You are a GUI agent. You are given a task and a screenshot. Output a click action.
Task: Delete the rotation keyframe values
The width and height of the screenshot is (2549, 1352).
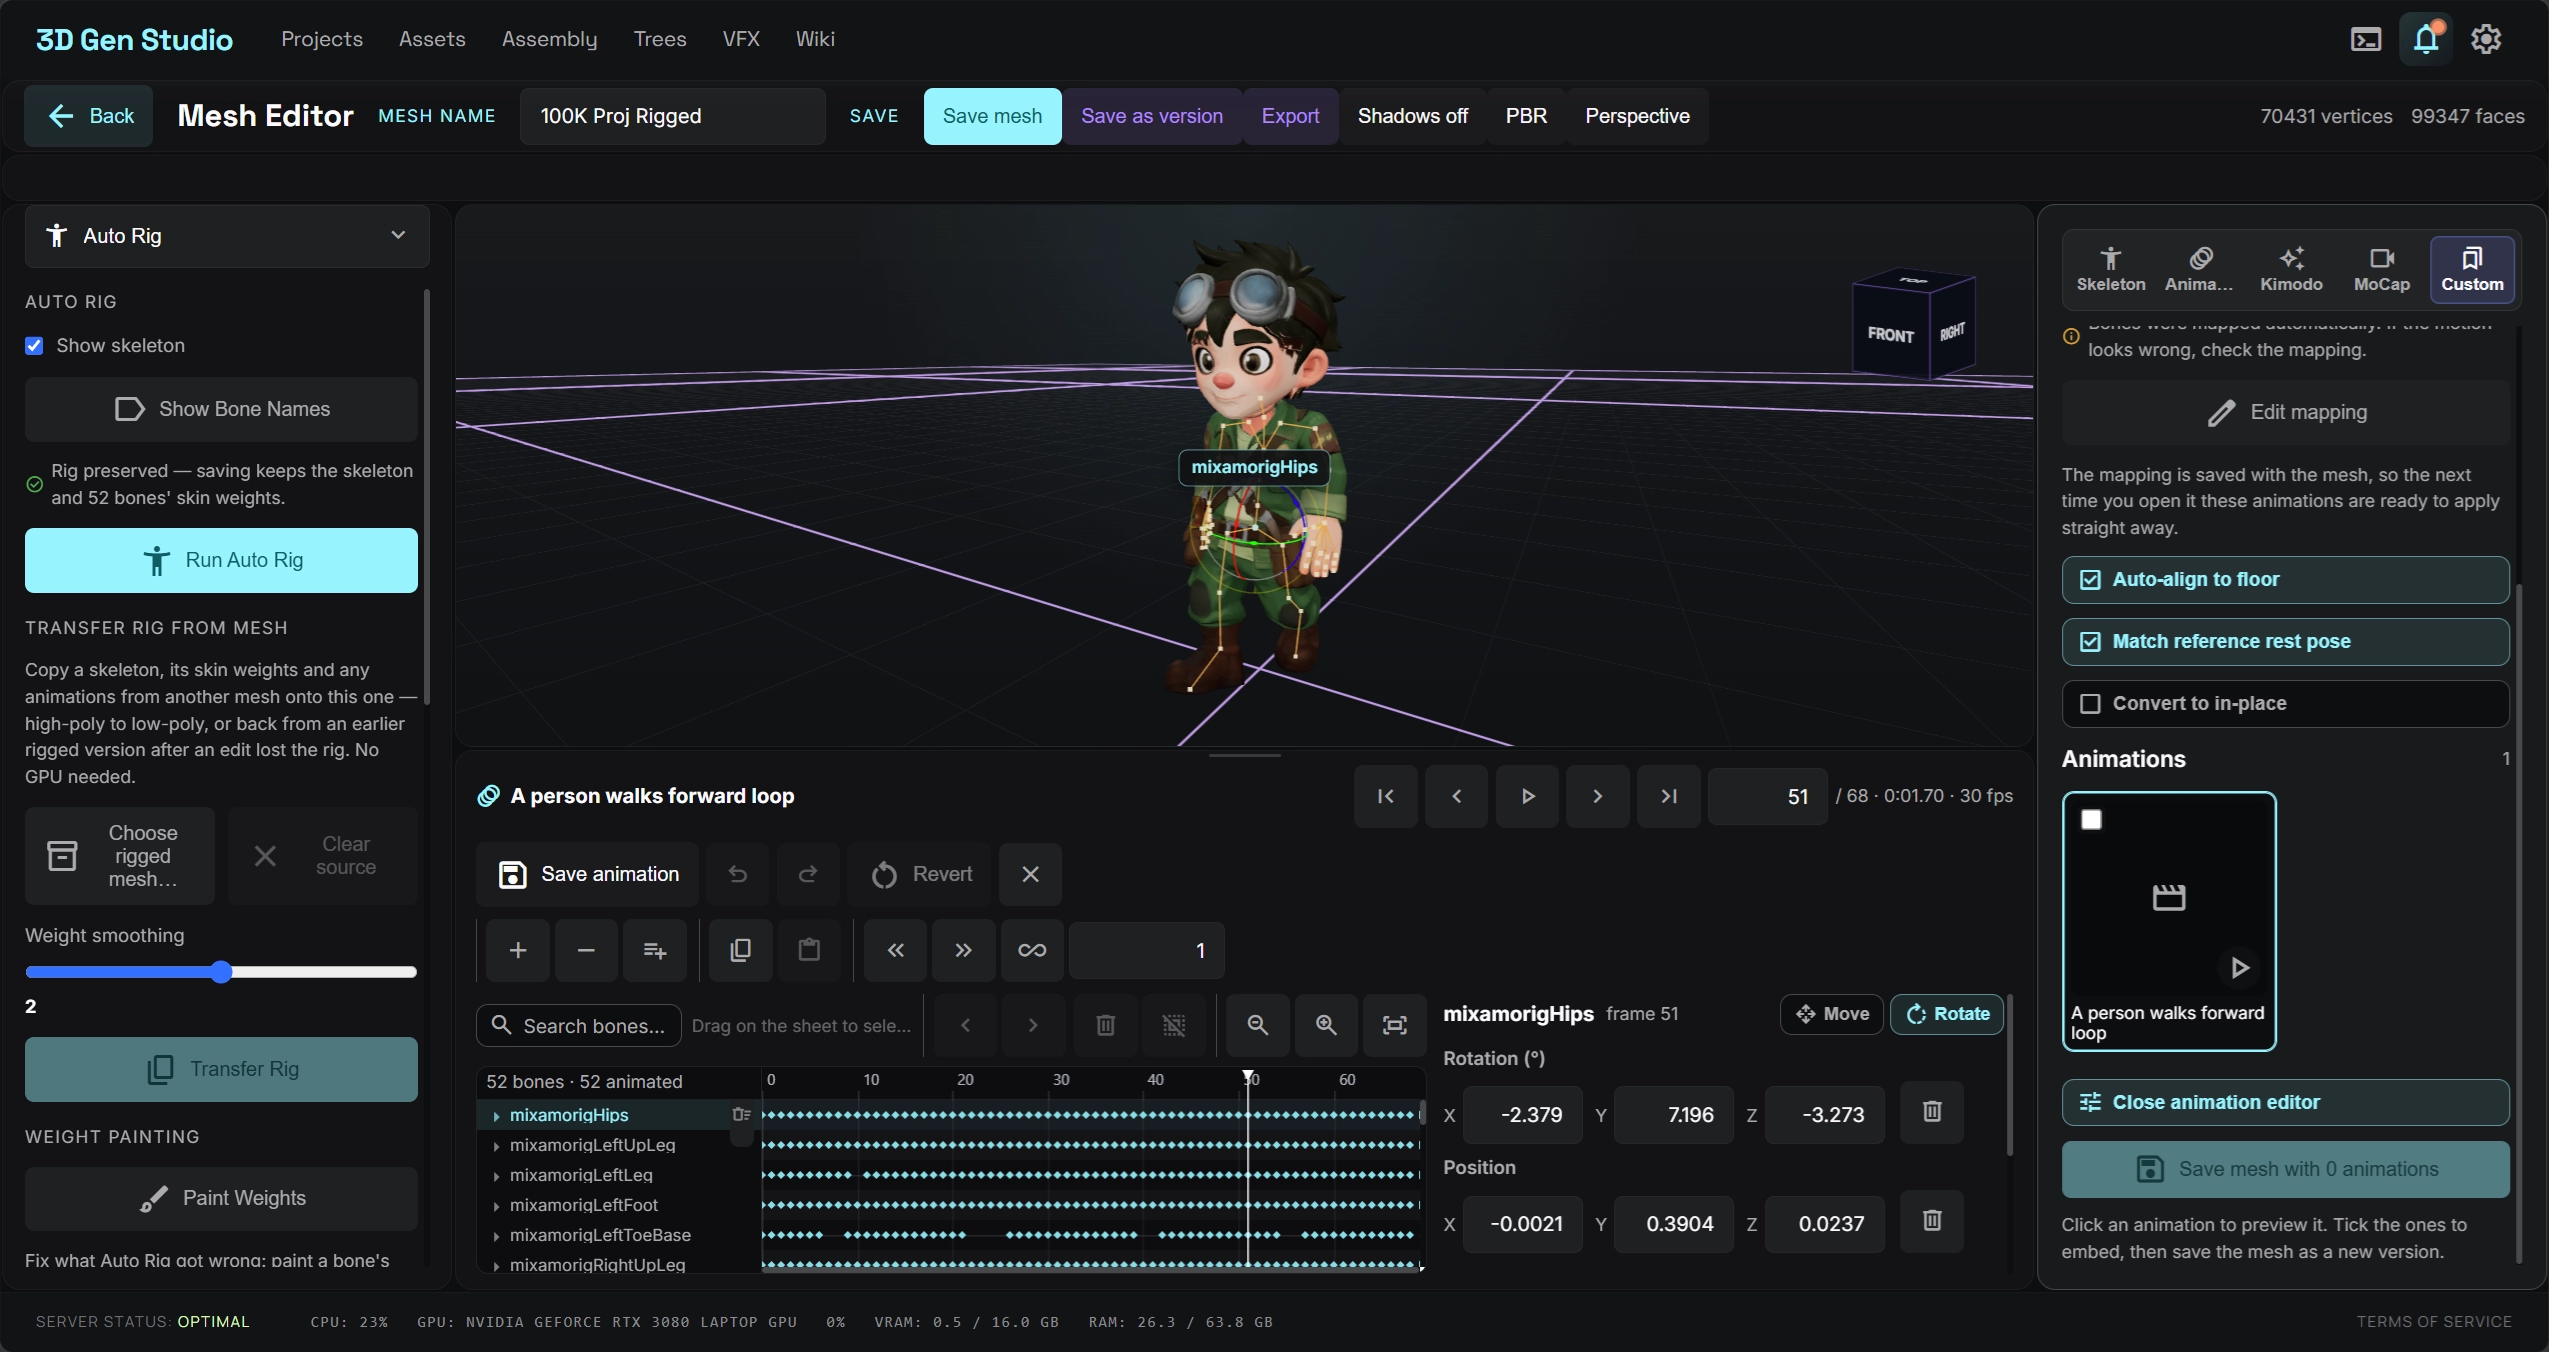(x=1932, y=1112)
